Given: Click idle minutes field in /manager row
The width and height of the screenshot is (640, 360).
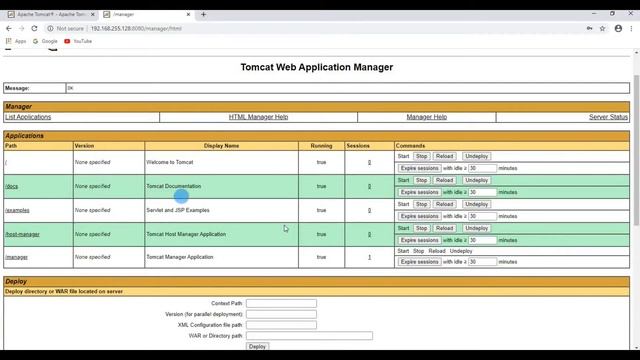Looking at the screenshot, I should 482,262.
